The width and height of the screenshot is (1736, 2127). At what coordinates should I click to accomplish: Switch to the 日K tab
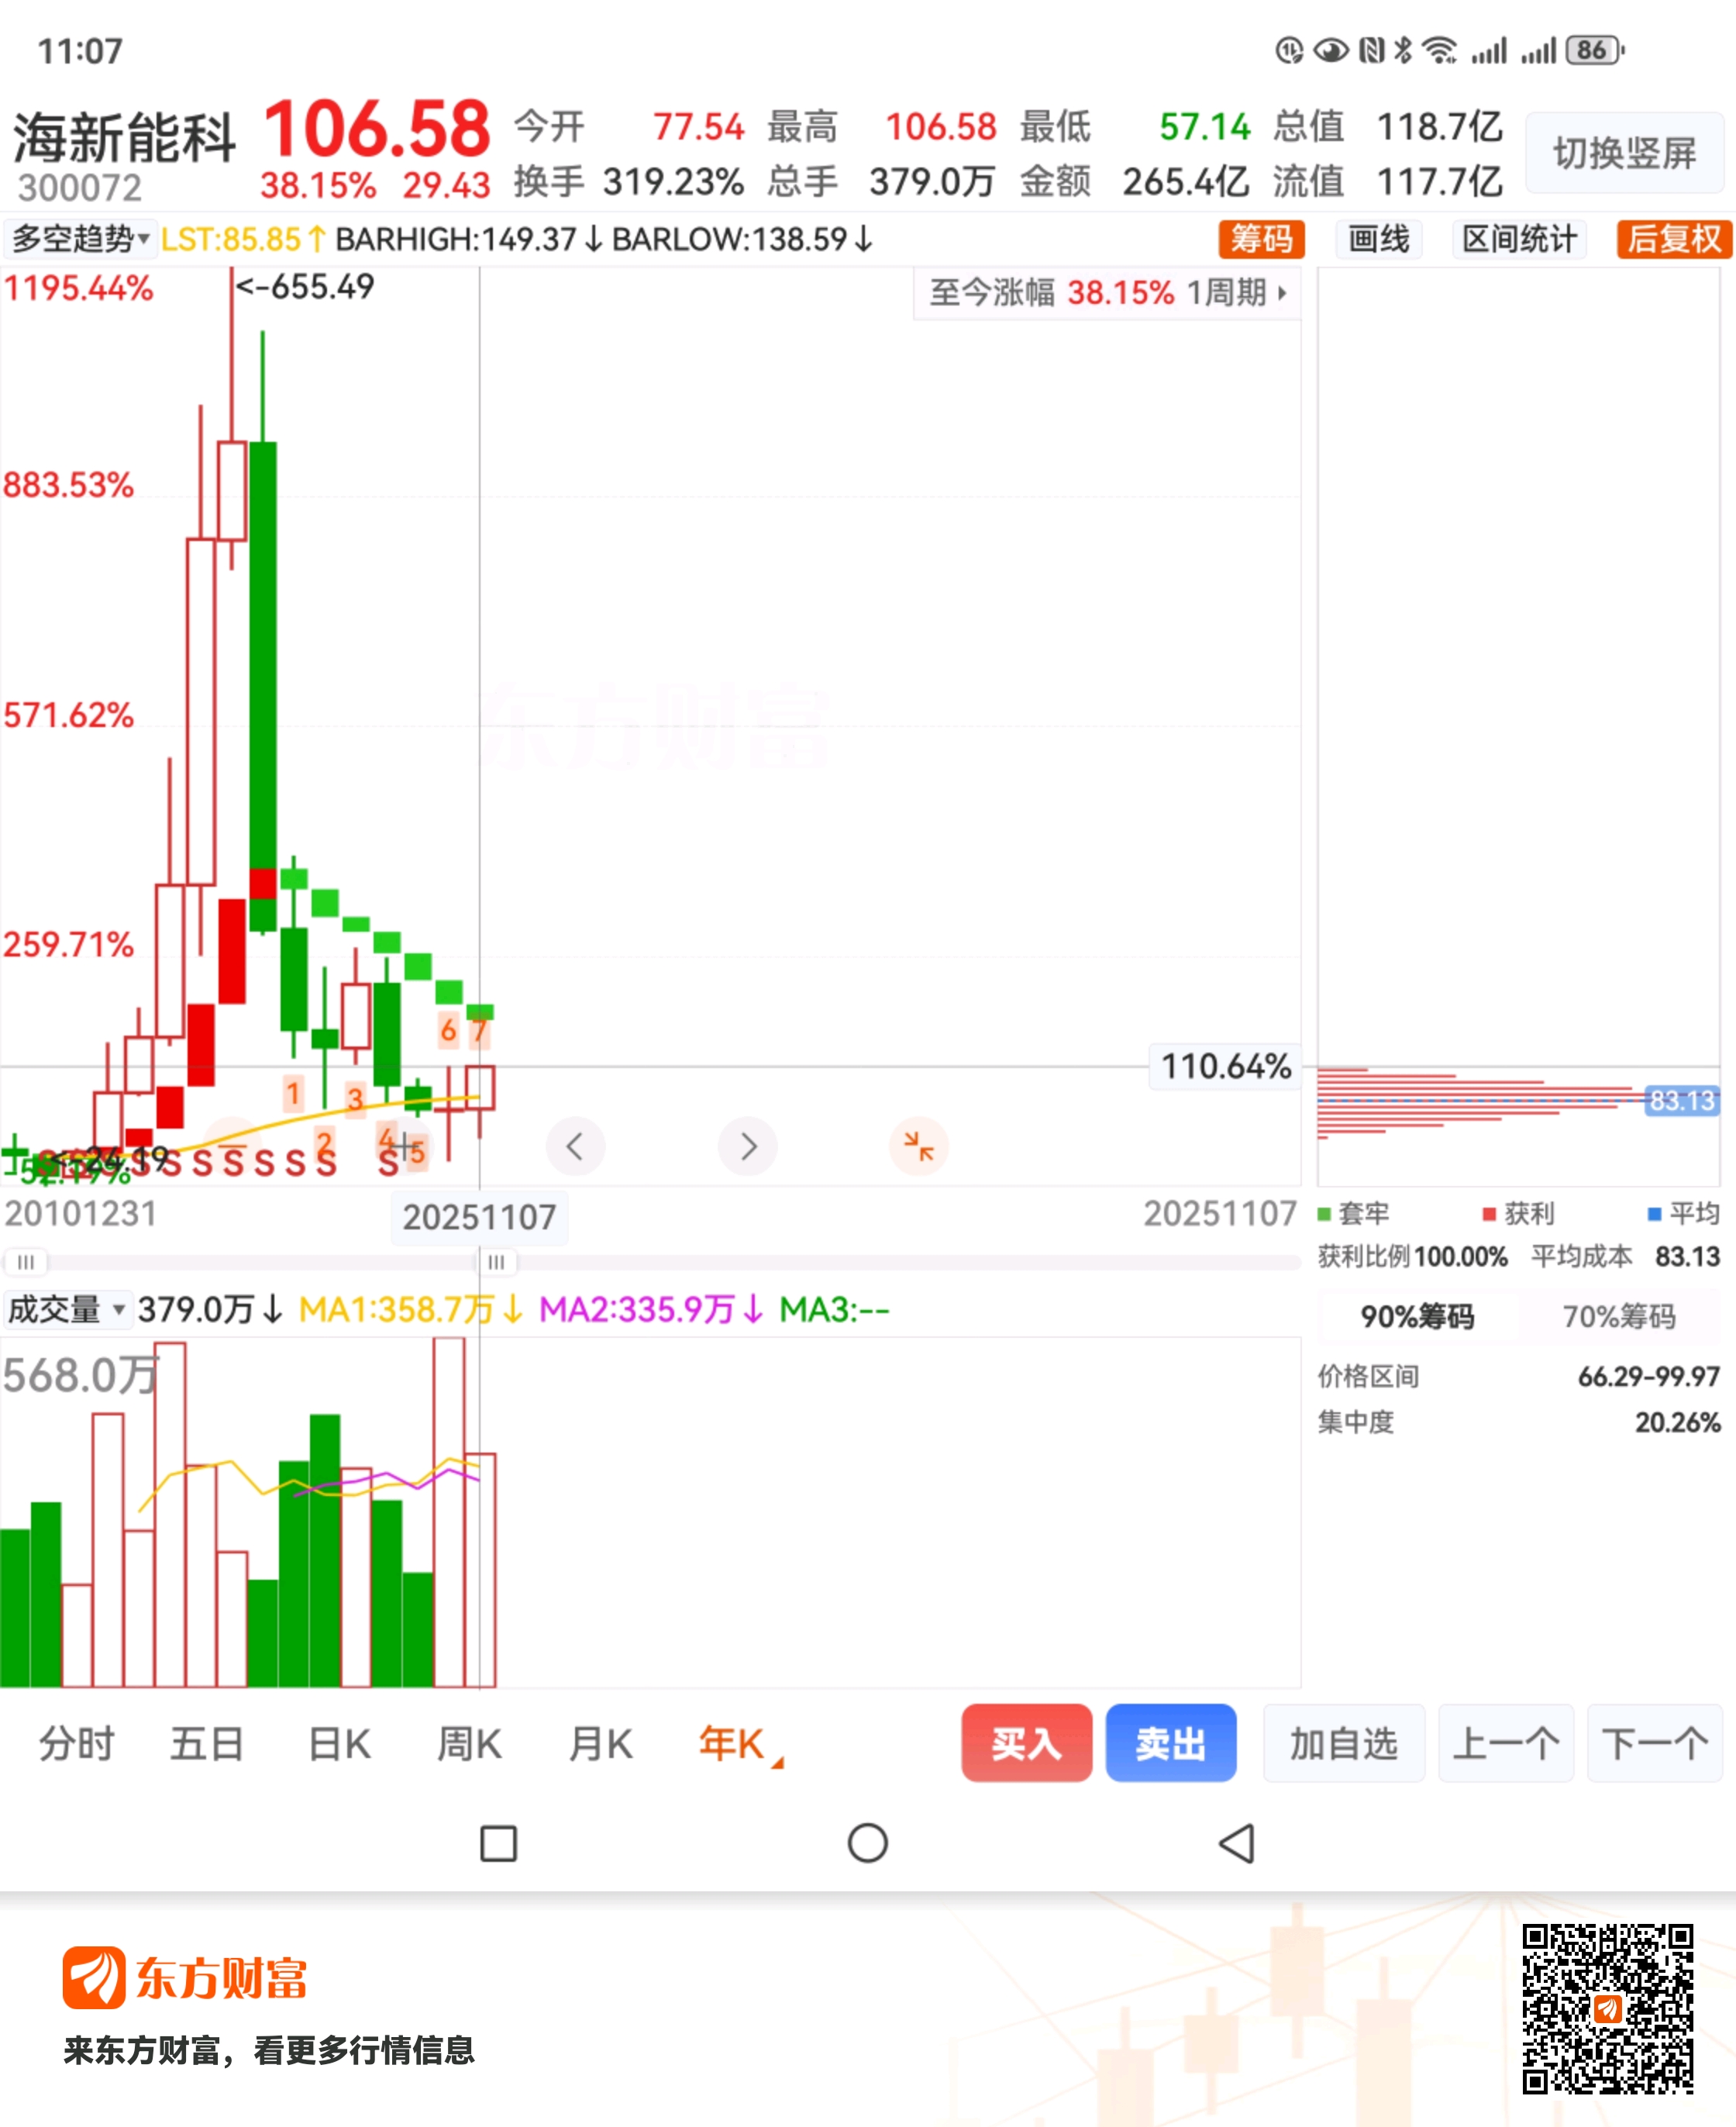(x=339, y=1744)
